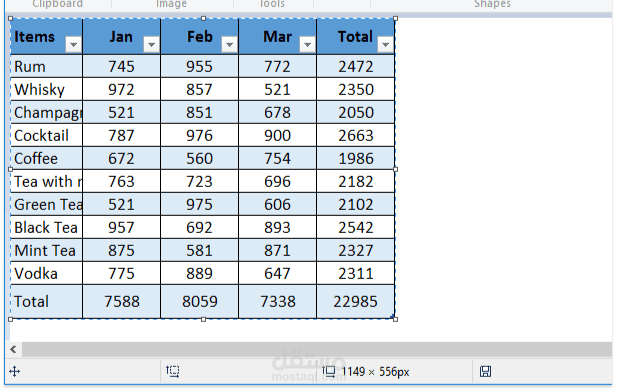Click the Mar header cell

[278, 37]
